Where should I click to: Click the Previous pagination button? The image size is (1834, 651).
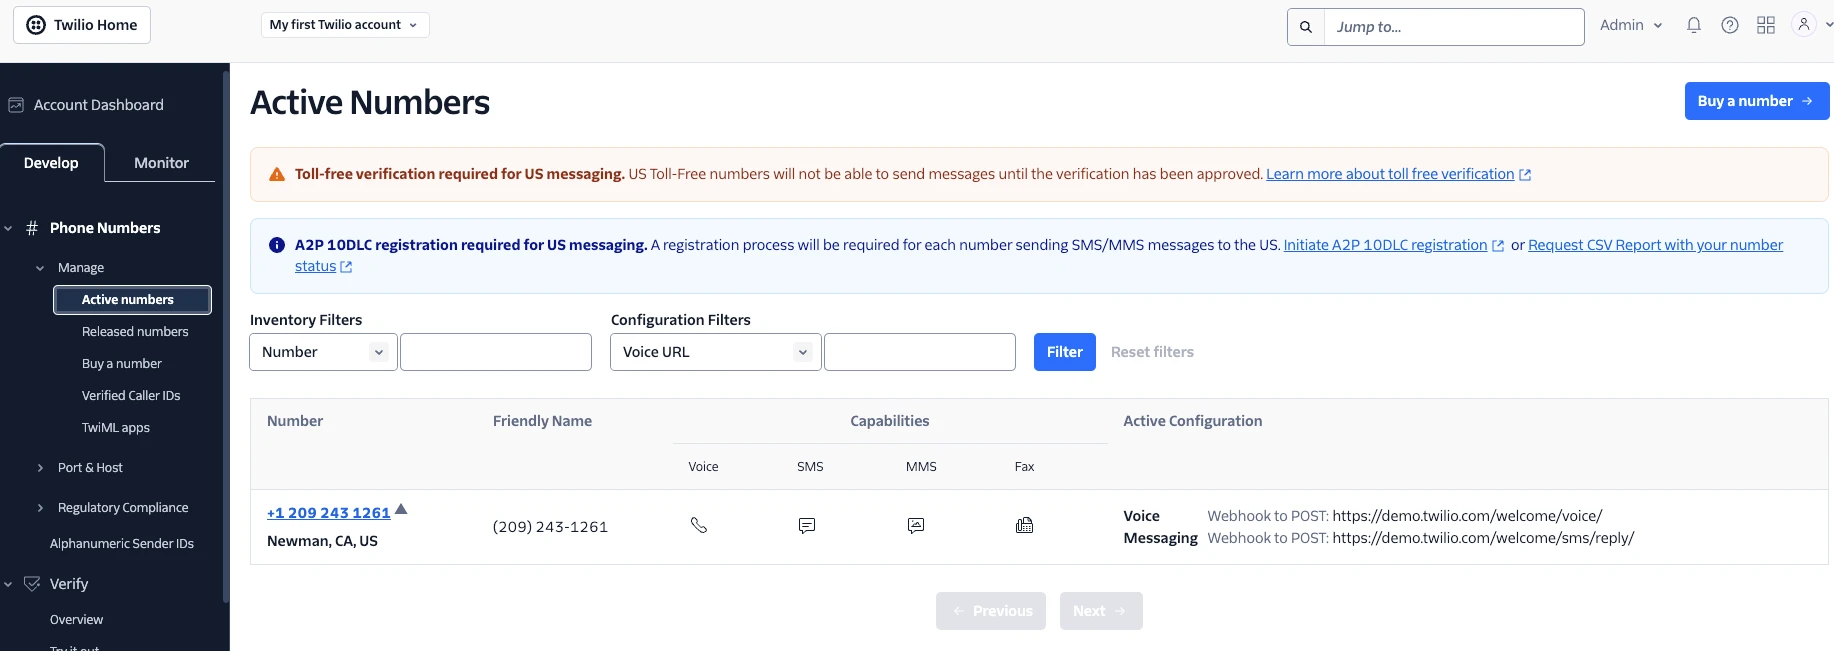(x=991, y=611)
